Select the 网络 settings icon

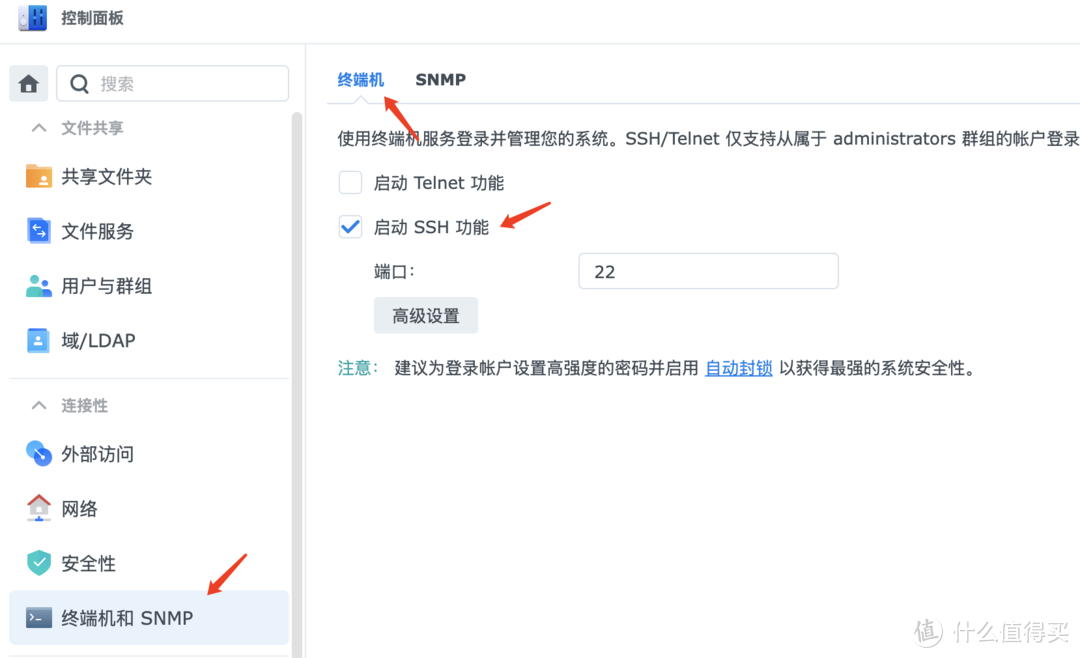click(37, 508)
